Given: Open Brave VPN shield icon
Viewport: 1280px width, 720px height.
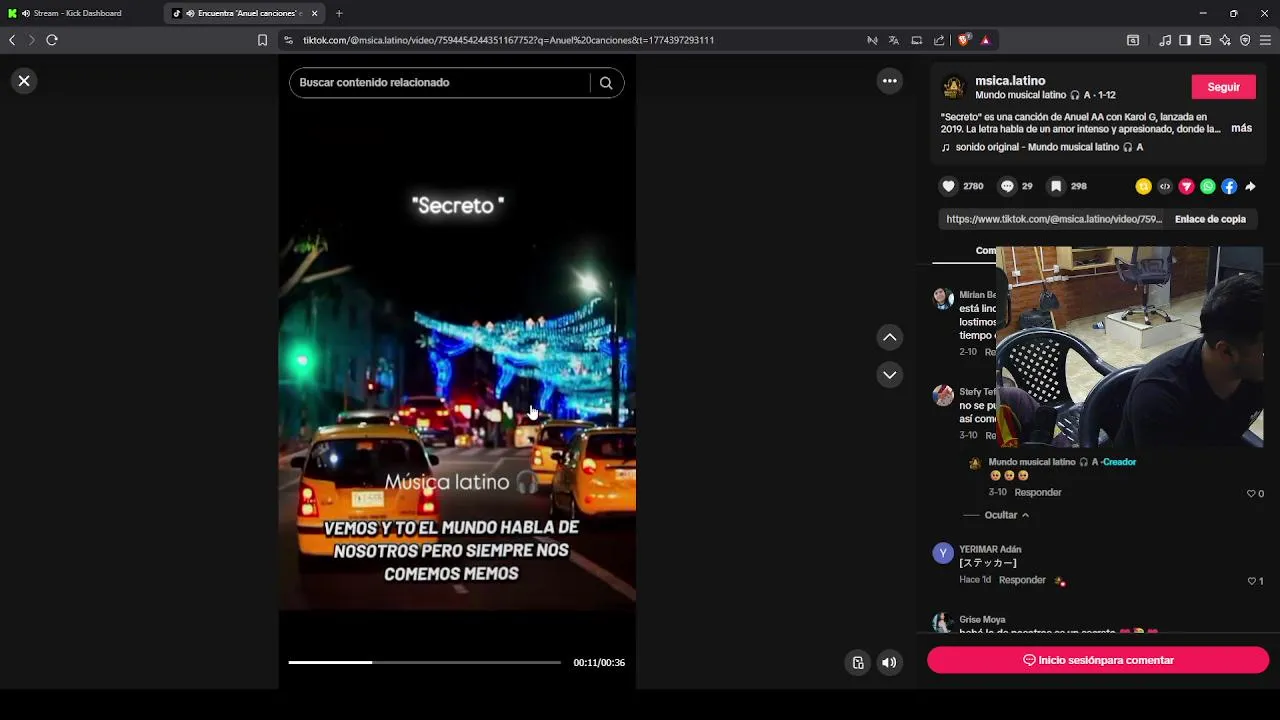Looking at the screenshot, I should (x=1245, y=40).
